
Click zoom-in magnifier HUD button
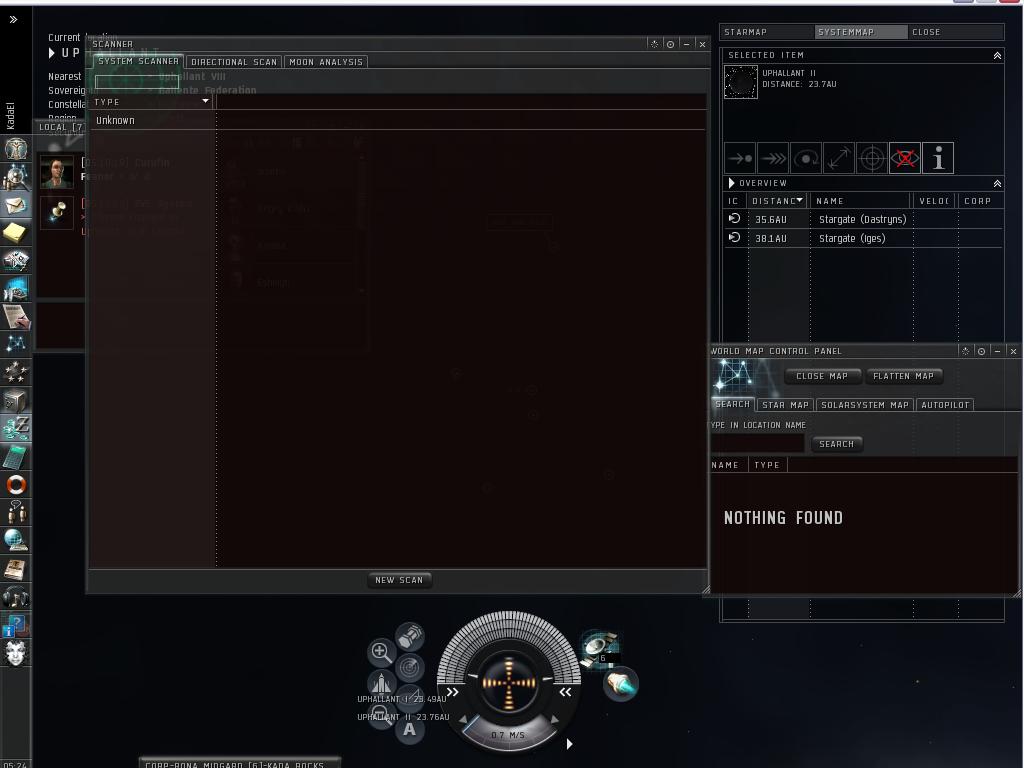point(381,651)
